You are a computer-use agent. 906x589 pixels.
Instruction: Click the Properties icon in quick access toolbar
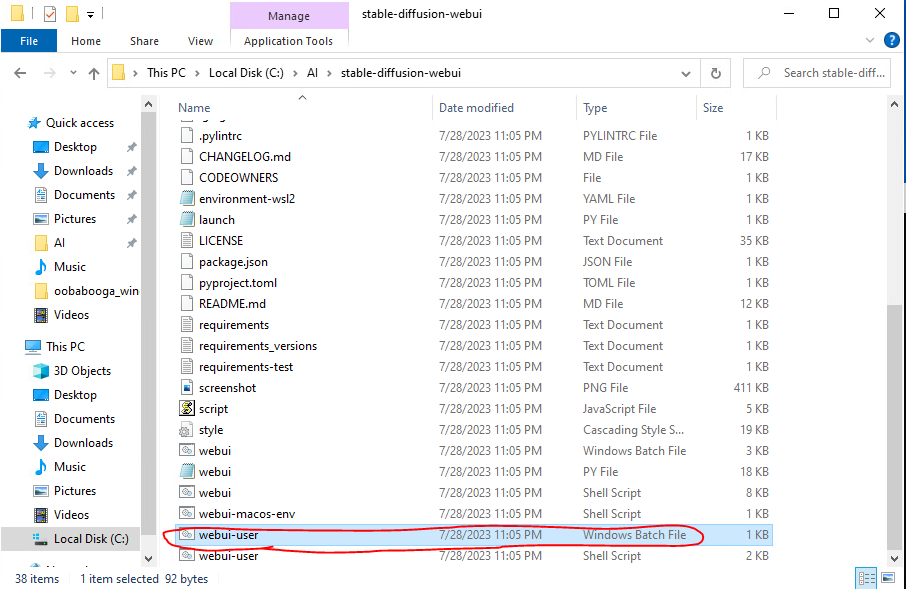click(50, 13)
